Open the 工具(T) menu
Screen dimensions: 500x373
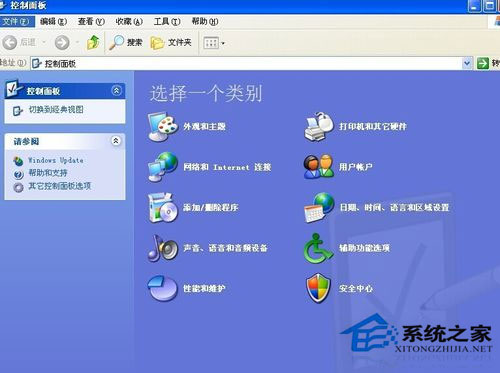167,22
